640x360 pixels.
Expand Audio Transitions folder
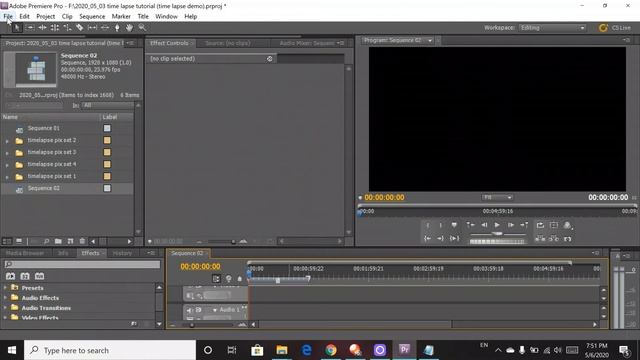[x=5, y=308]
